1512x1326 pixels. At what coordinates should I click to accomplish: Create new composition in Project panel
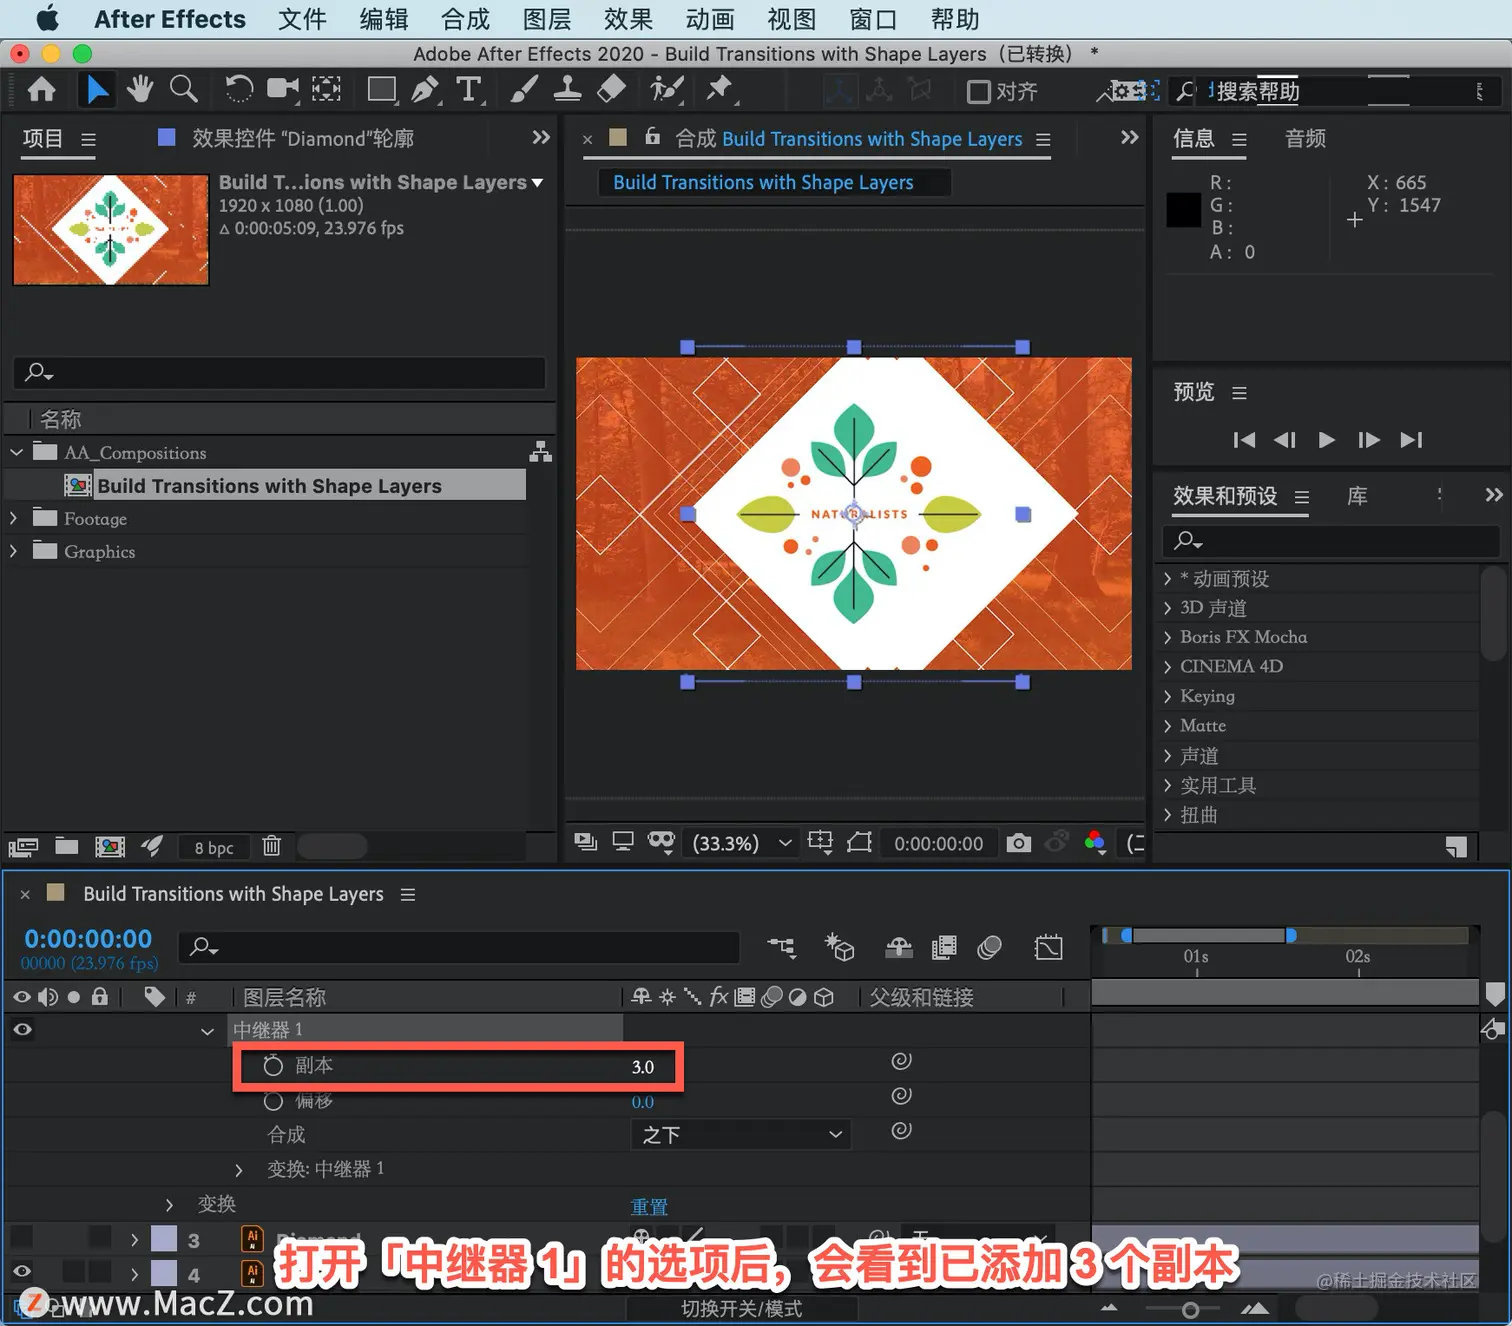point(109,846)
